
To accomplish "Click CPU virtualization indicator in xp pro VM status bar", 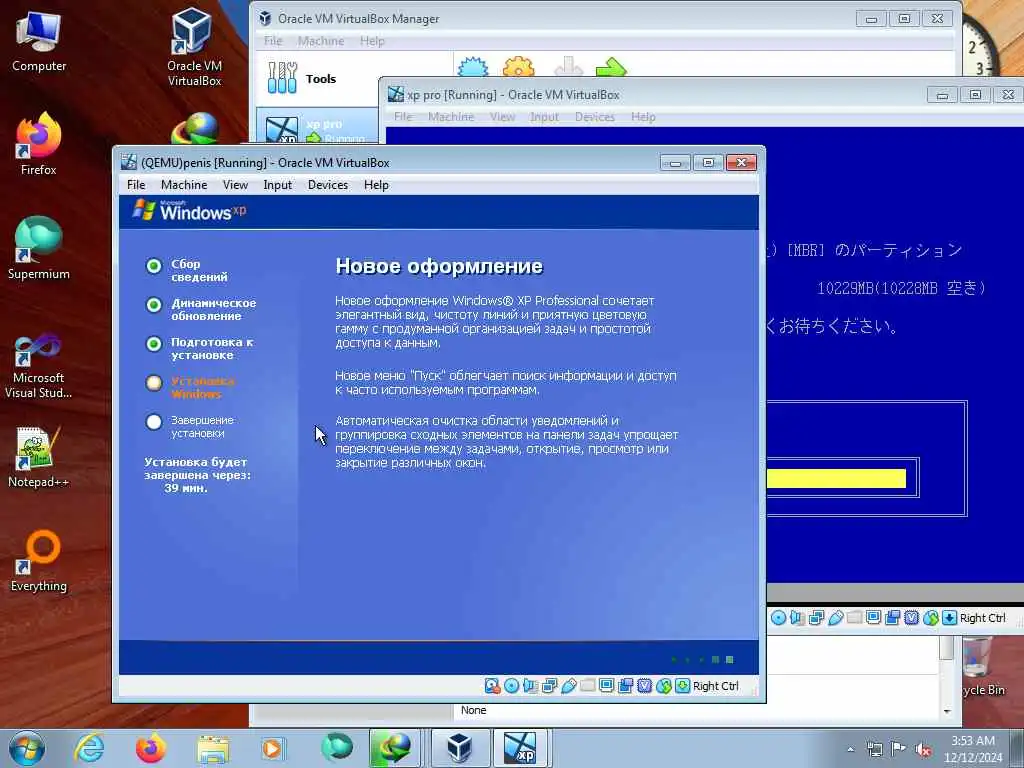I will coord(911,618).
